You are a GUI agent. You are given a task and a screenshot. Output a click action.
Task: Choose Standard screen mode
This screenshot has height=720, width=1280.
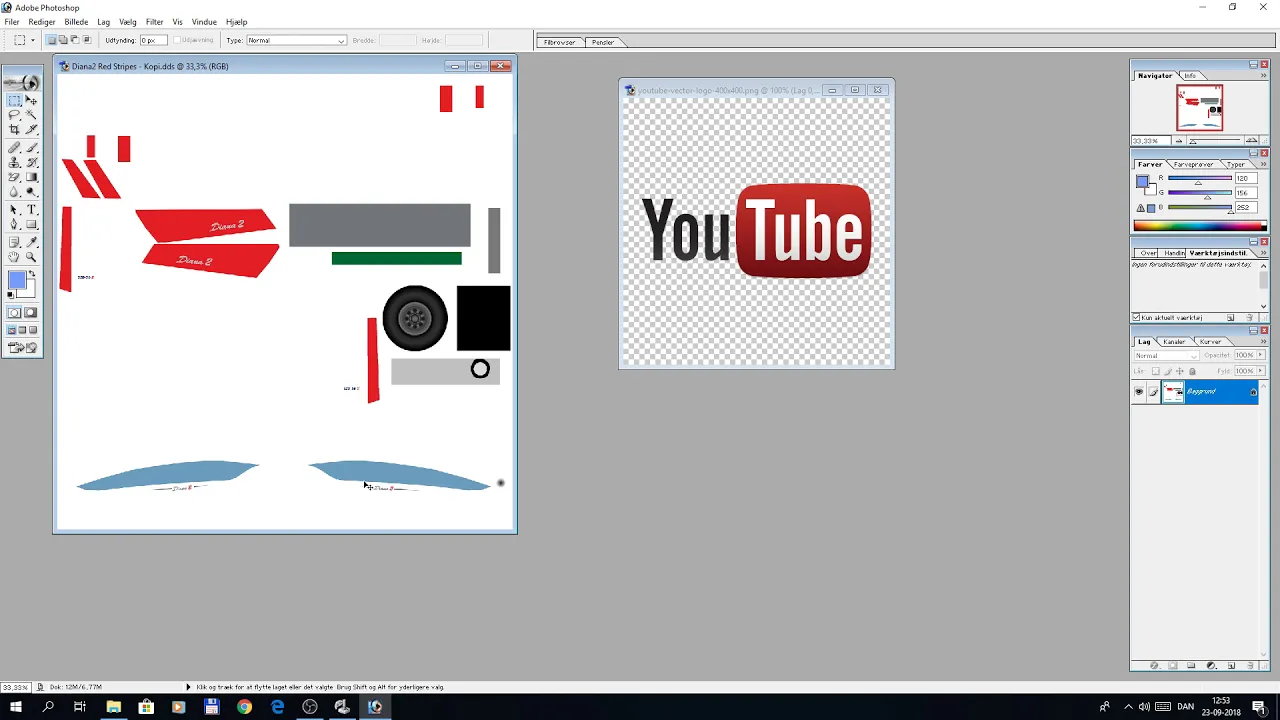coord(11,330)
